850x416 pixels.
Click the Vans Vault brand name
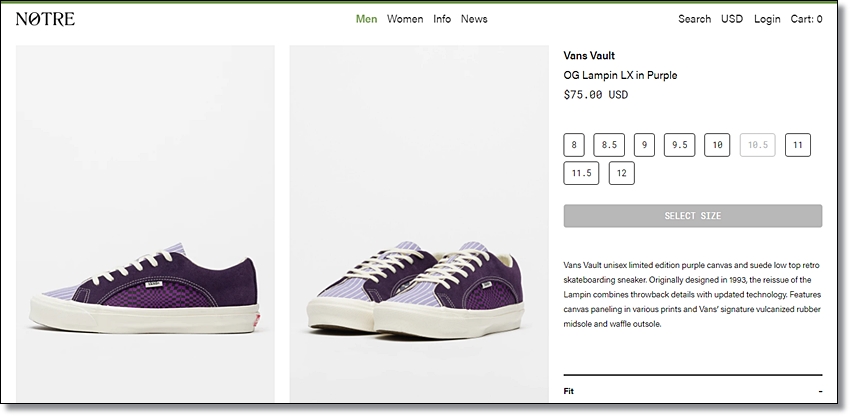(x=589, y=55)
